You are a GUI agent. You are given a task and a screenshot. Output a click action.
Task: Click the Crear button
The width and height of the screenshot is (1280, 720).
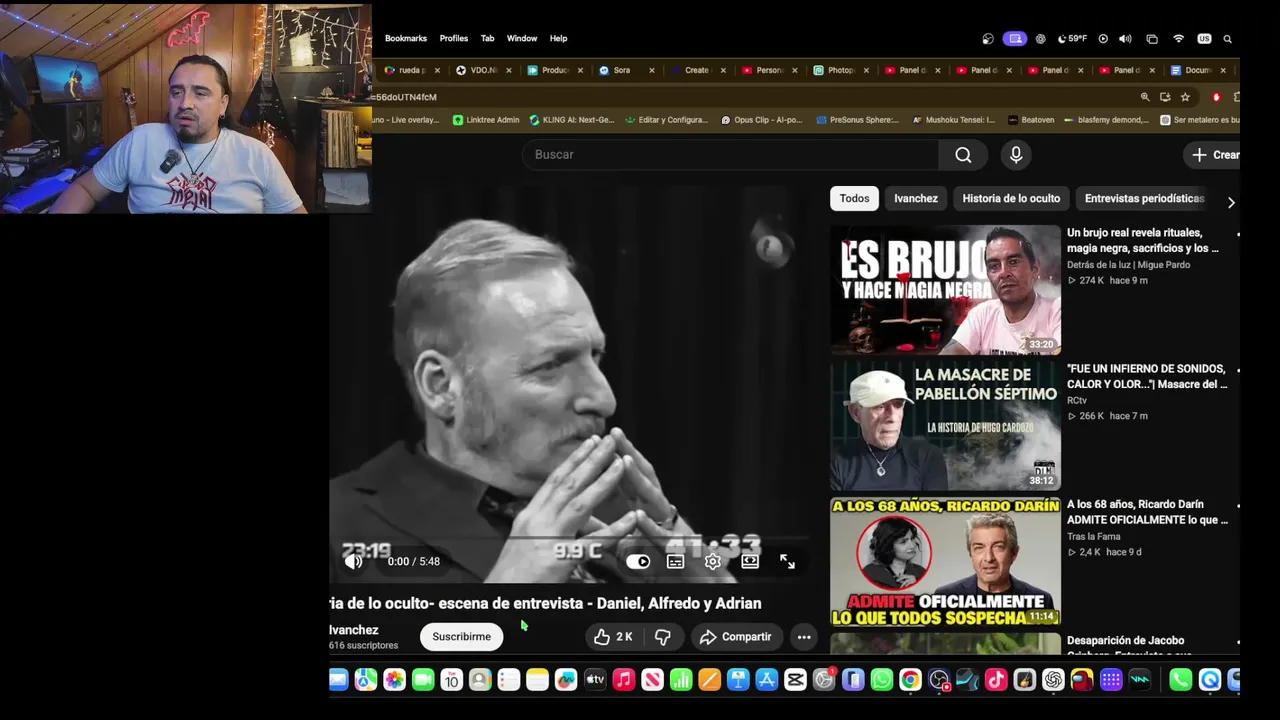pos(1213,155)
